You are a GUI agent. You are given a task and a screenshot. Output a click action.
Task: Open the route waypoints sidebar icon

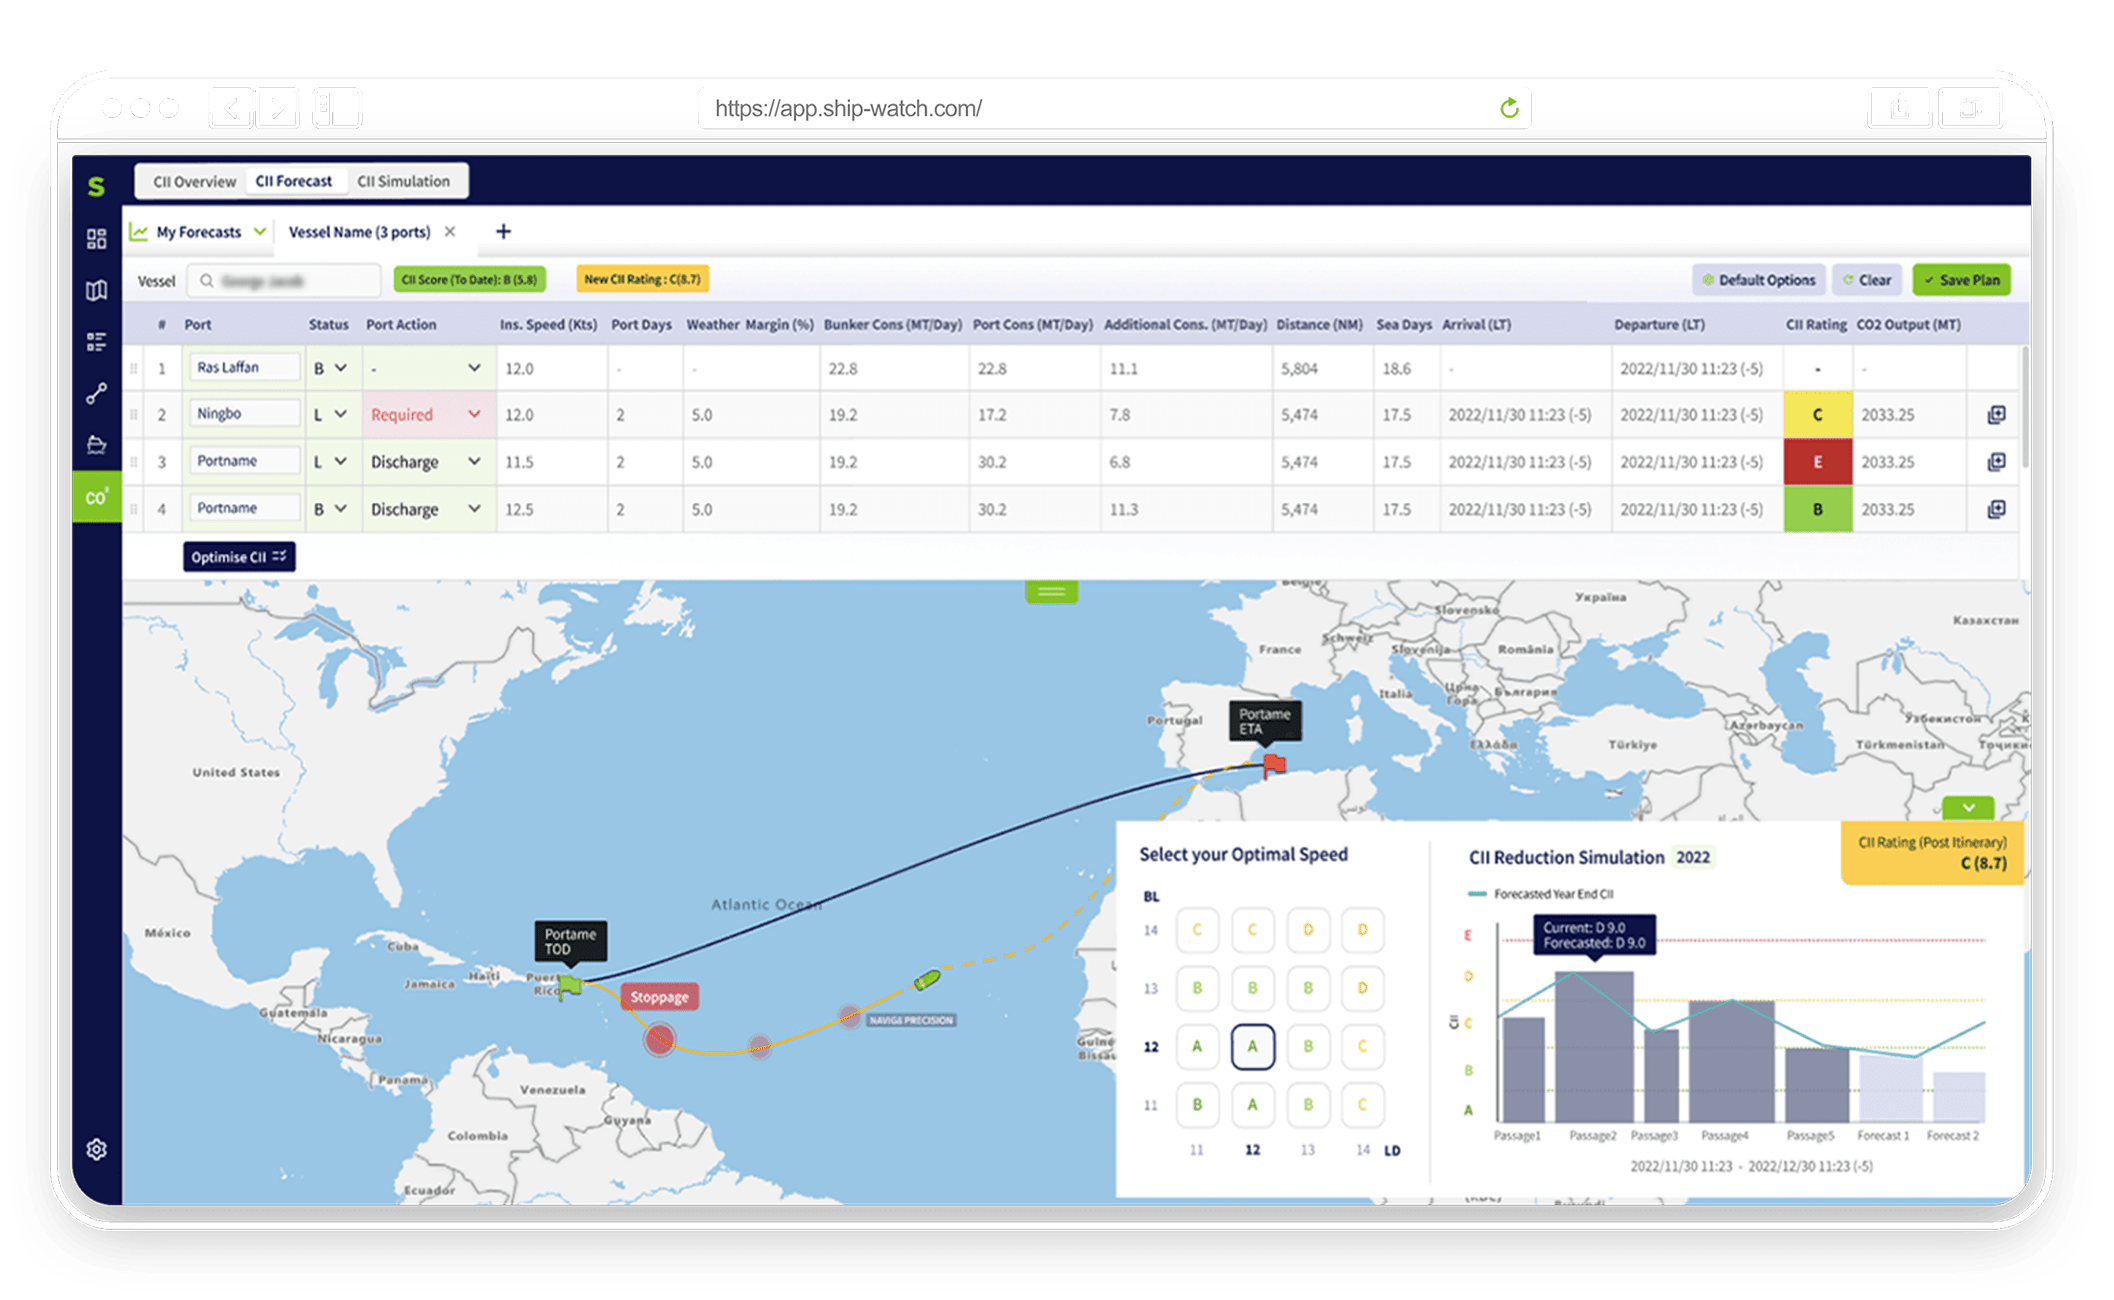96,394
